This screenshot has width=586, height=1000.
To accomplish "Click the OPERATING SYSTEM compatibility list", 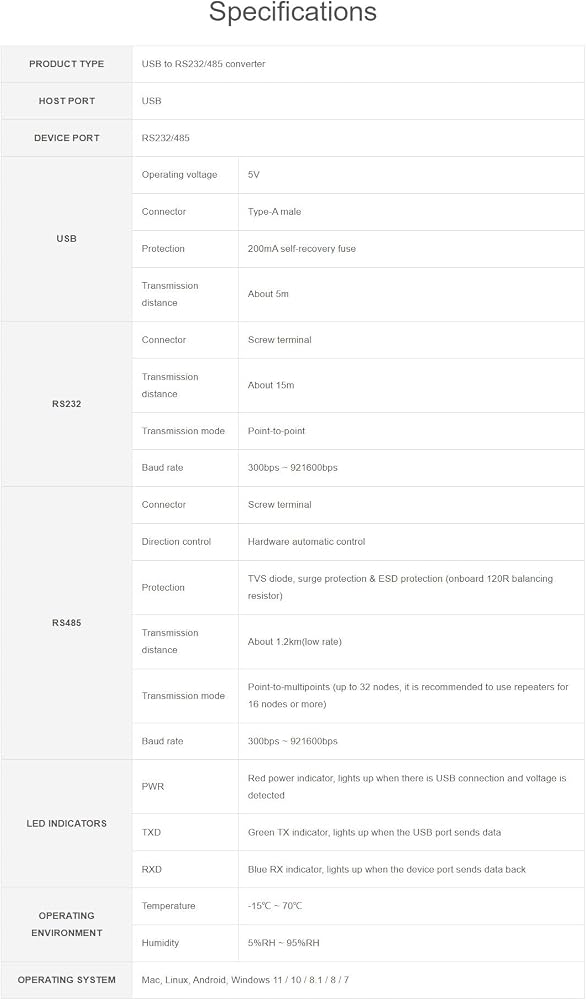I will (x=245, y=980).
